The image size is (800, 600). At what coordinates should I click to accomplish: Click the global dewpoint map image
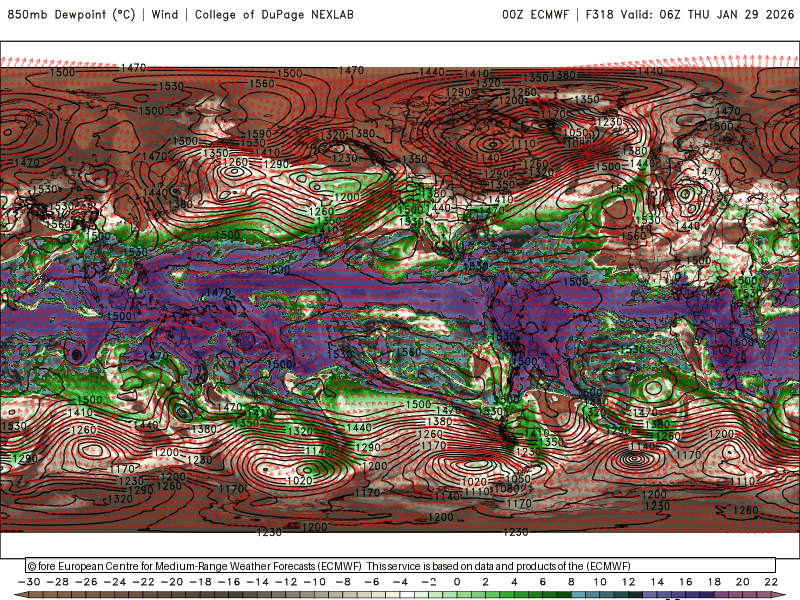400,299
